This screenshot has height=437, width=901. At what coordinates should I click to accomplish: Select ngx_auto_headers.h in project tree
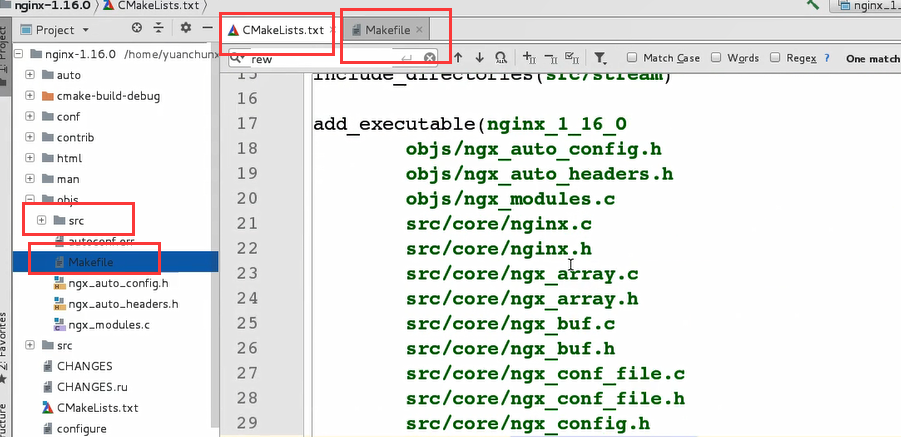(124, 304)
